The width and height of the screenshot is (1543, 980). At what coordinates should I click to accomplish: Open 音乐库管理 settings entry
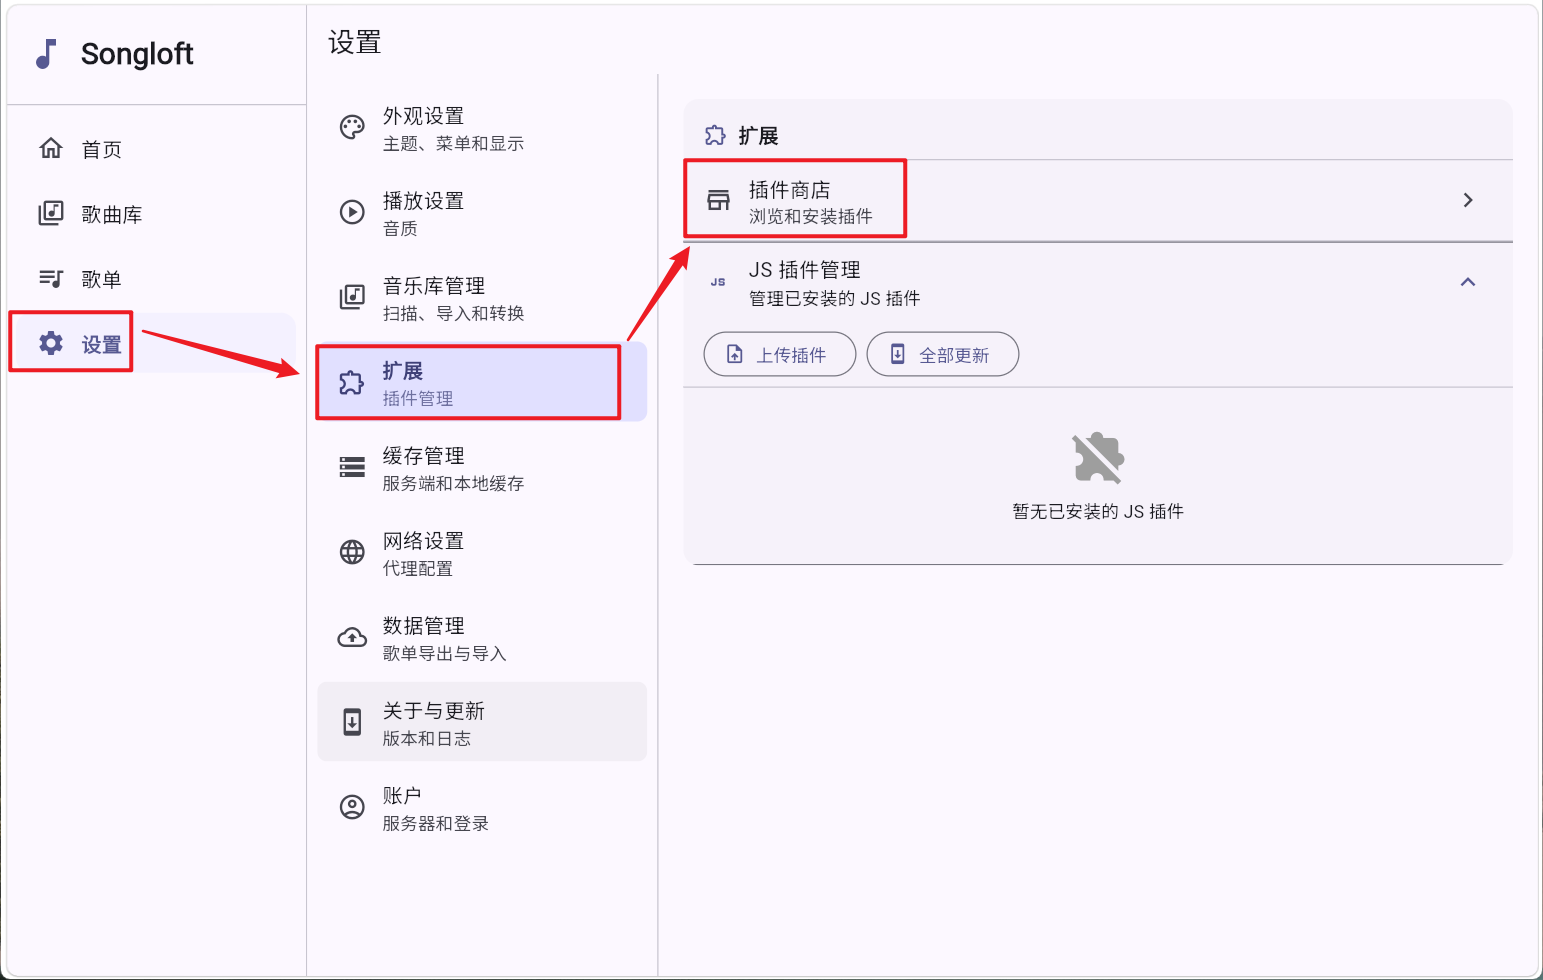(482, 297)
